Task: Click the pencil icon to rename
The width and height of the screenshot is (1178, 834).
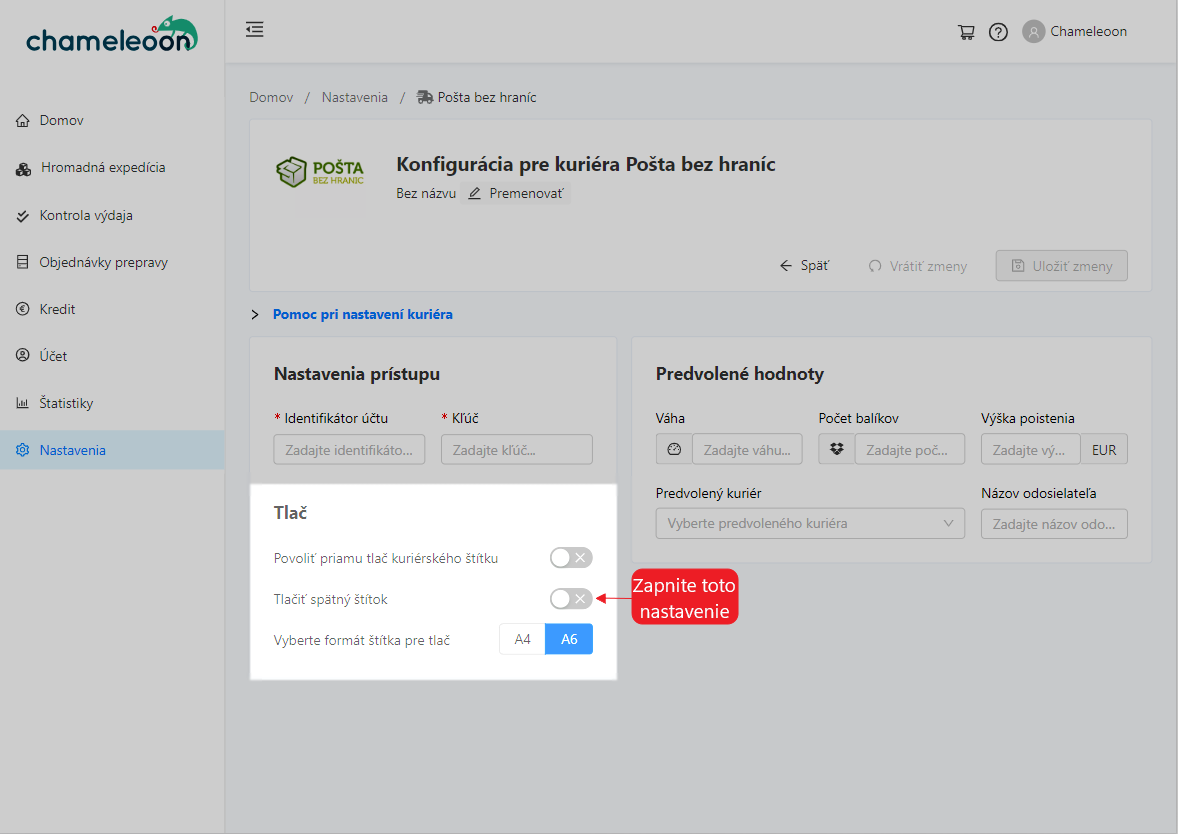Action: pos(475,193)
